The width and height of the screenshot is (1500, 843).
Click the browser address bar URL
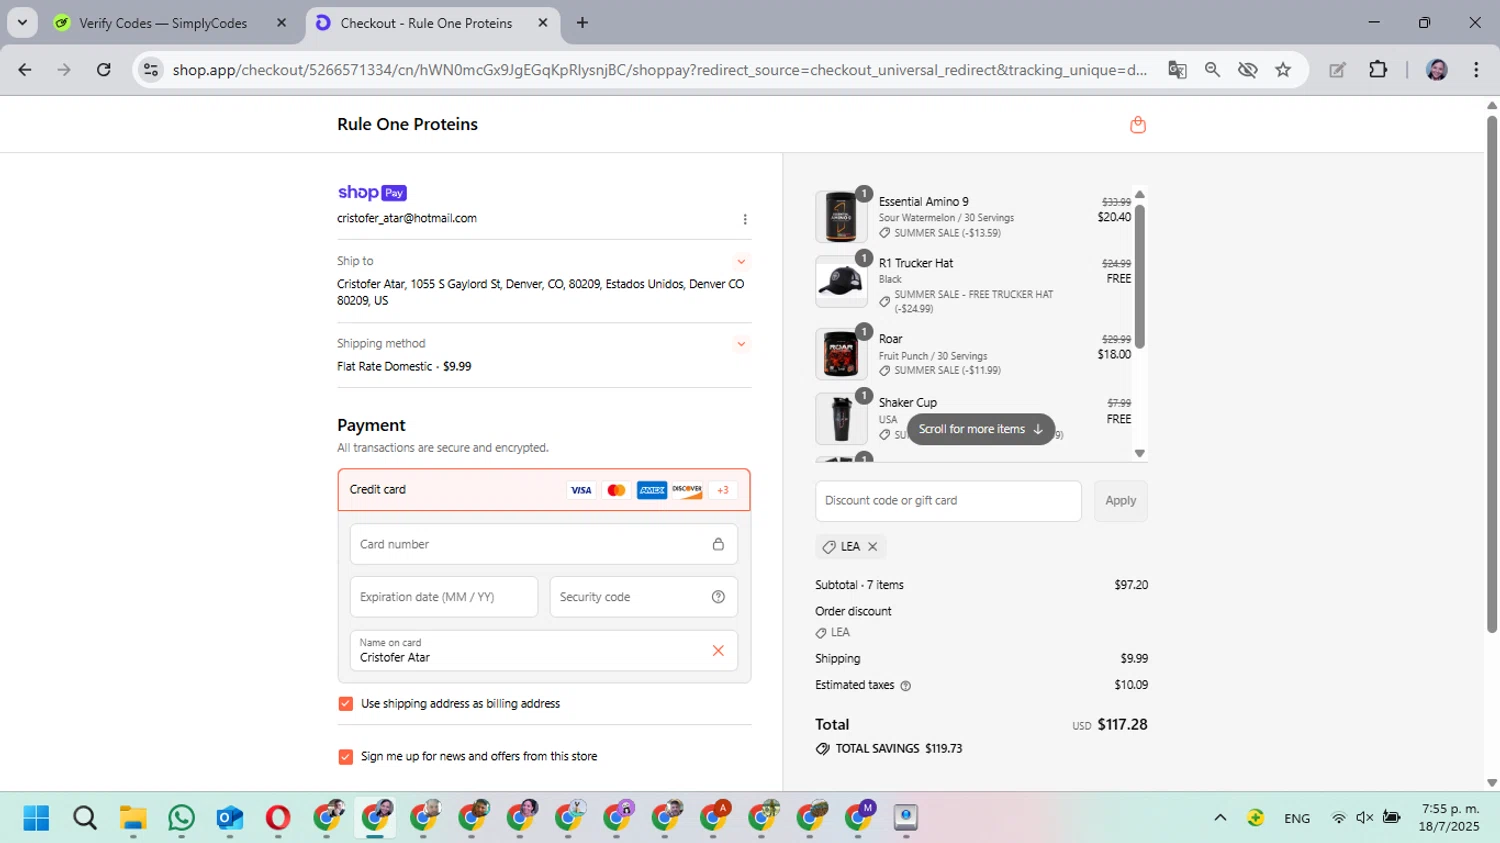tap(660, 70)
